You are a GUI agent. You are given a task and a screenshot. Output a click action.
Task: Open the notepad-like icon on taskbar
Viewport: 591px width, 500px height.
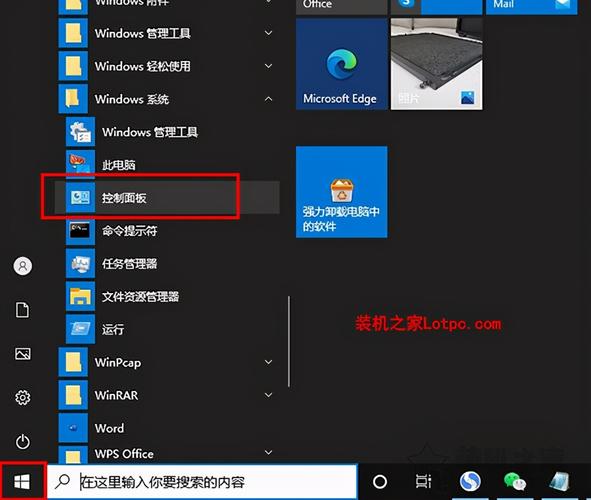[559, 481]
